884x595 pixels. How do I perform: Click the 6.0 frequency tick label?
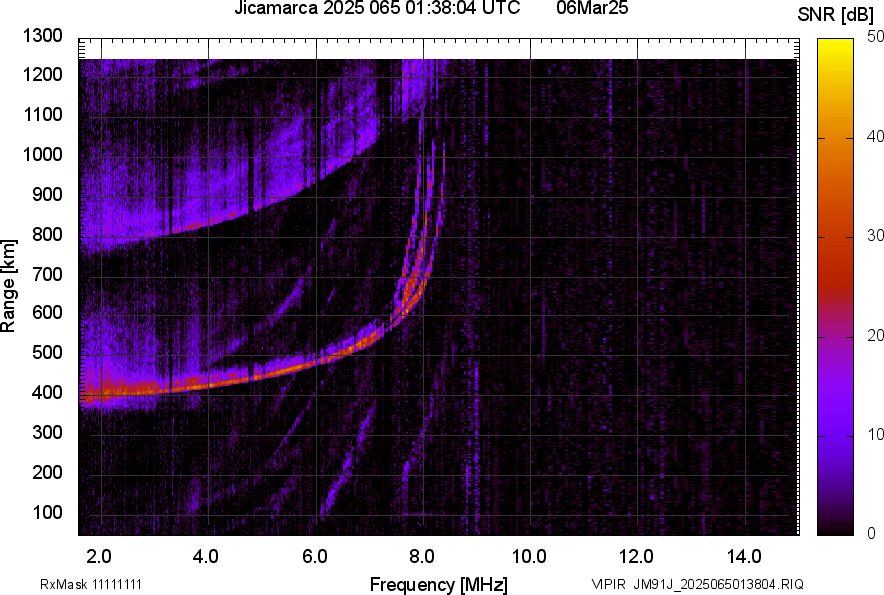tap(315, 557)
